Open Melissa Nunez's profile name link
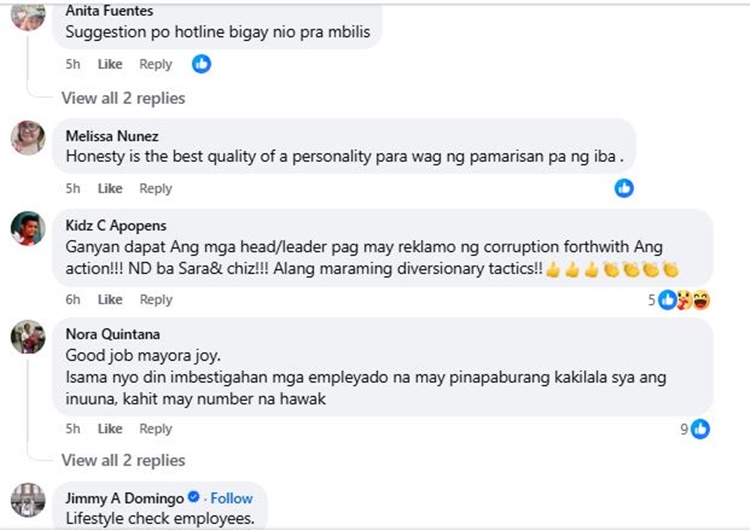This screenshot has height=530, width=750. [112, 136]
